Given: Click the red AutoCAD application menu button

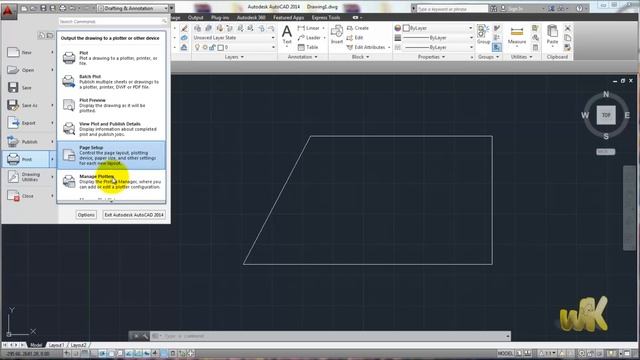Looking at the screenshot, I should point(8,11).
